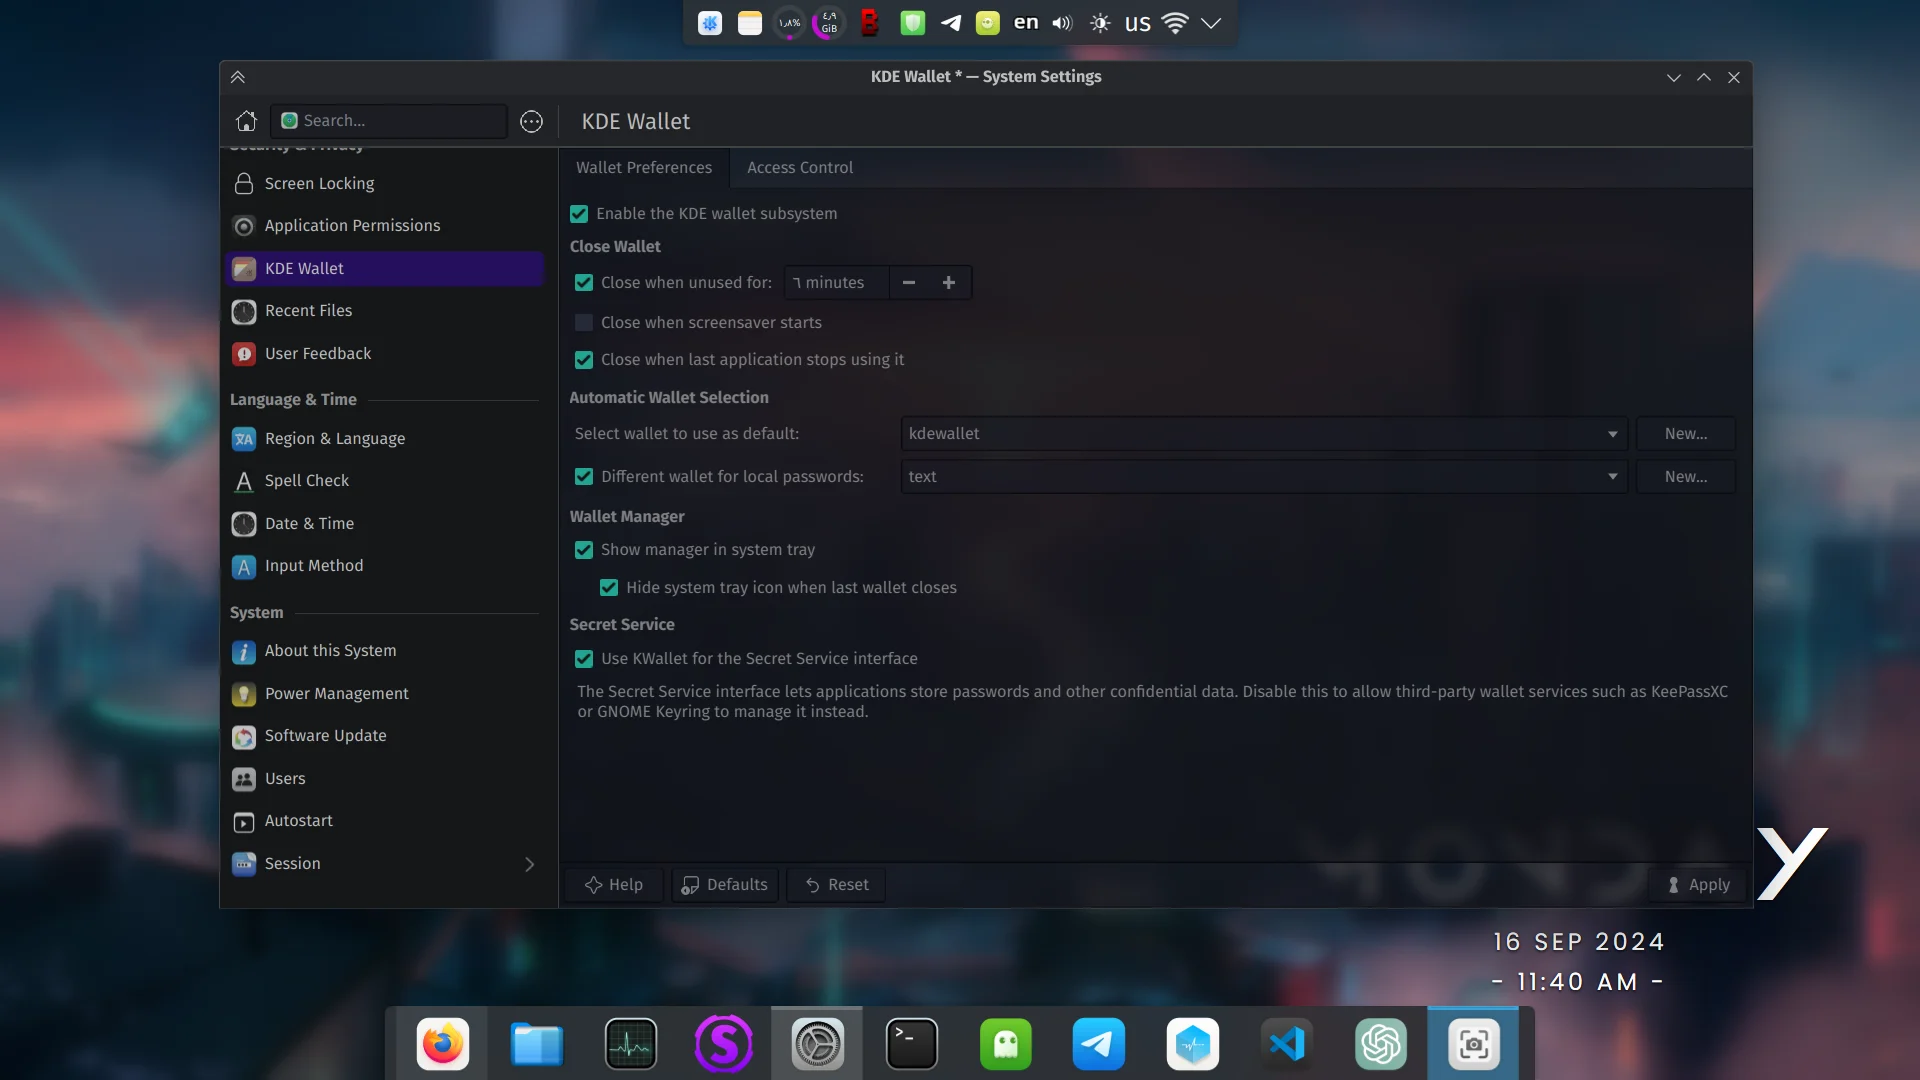Click New next to local passwords wallet
The height and width of the screenshot is (1080, 1920).
pos(1686,477)
